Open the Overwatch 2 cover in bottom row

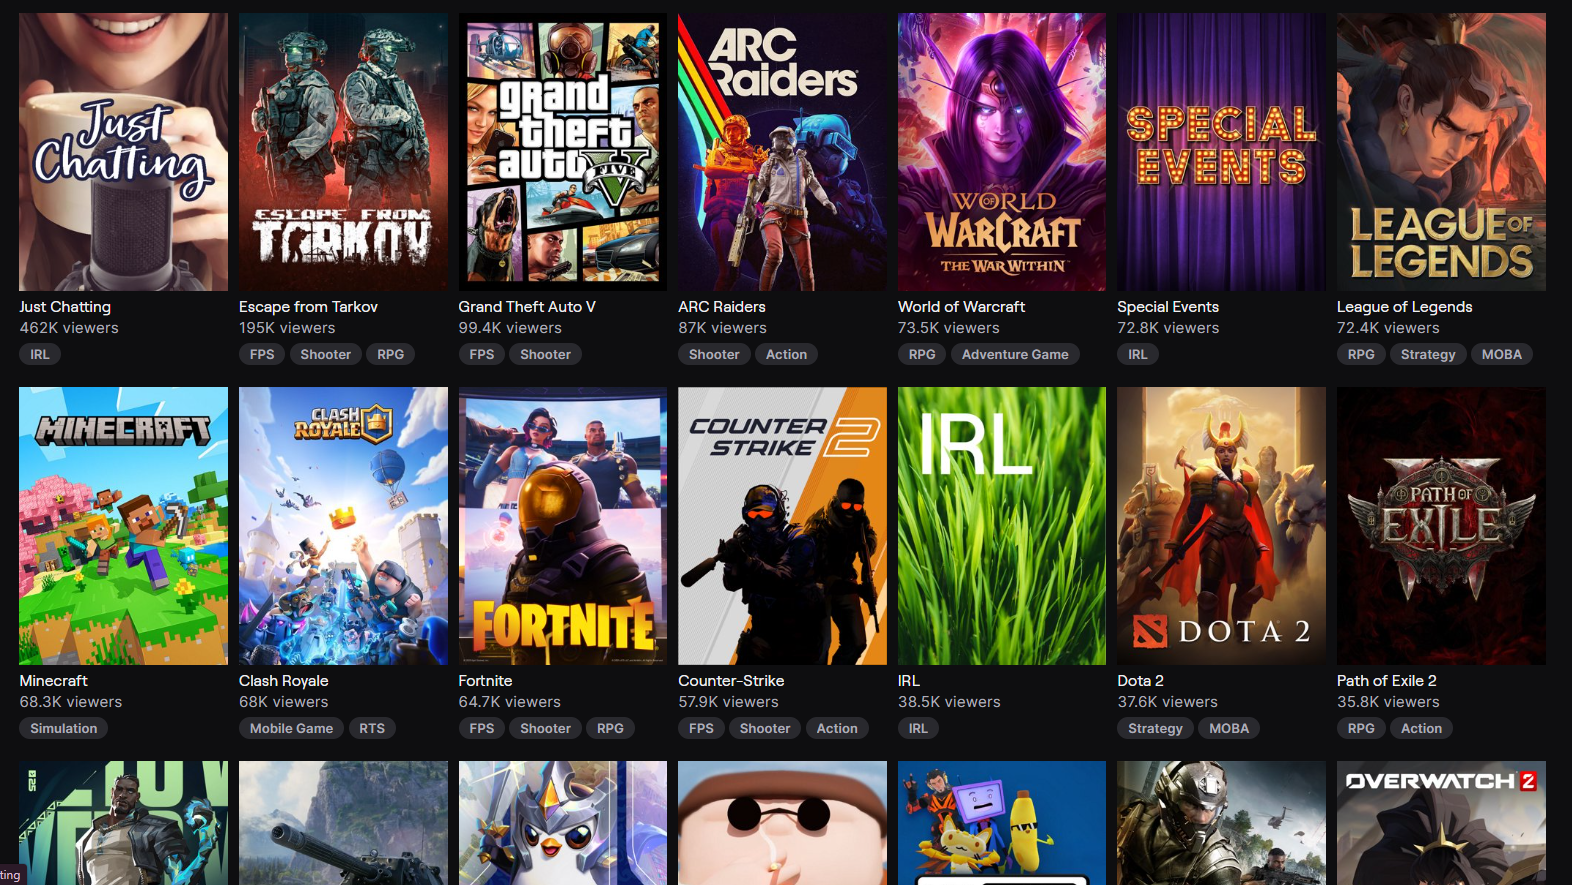(1441, 823)
